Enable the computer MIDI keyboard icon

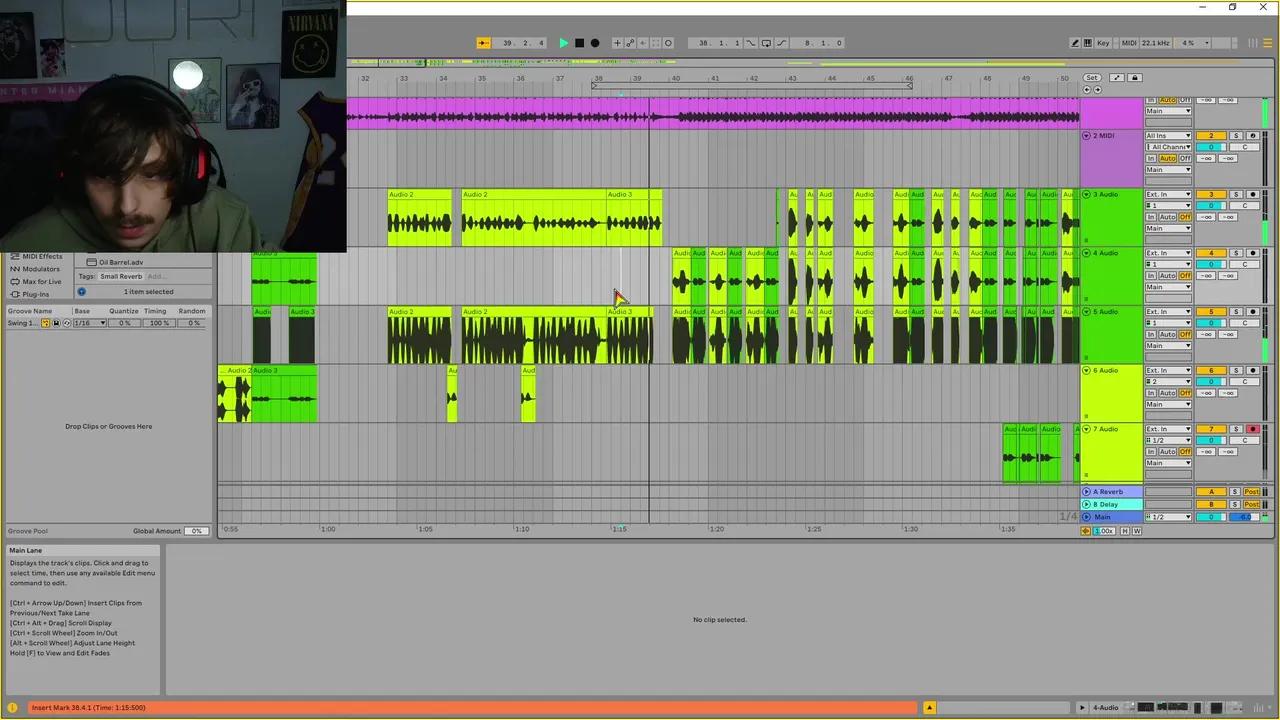(1089, 43)
